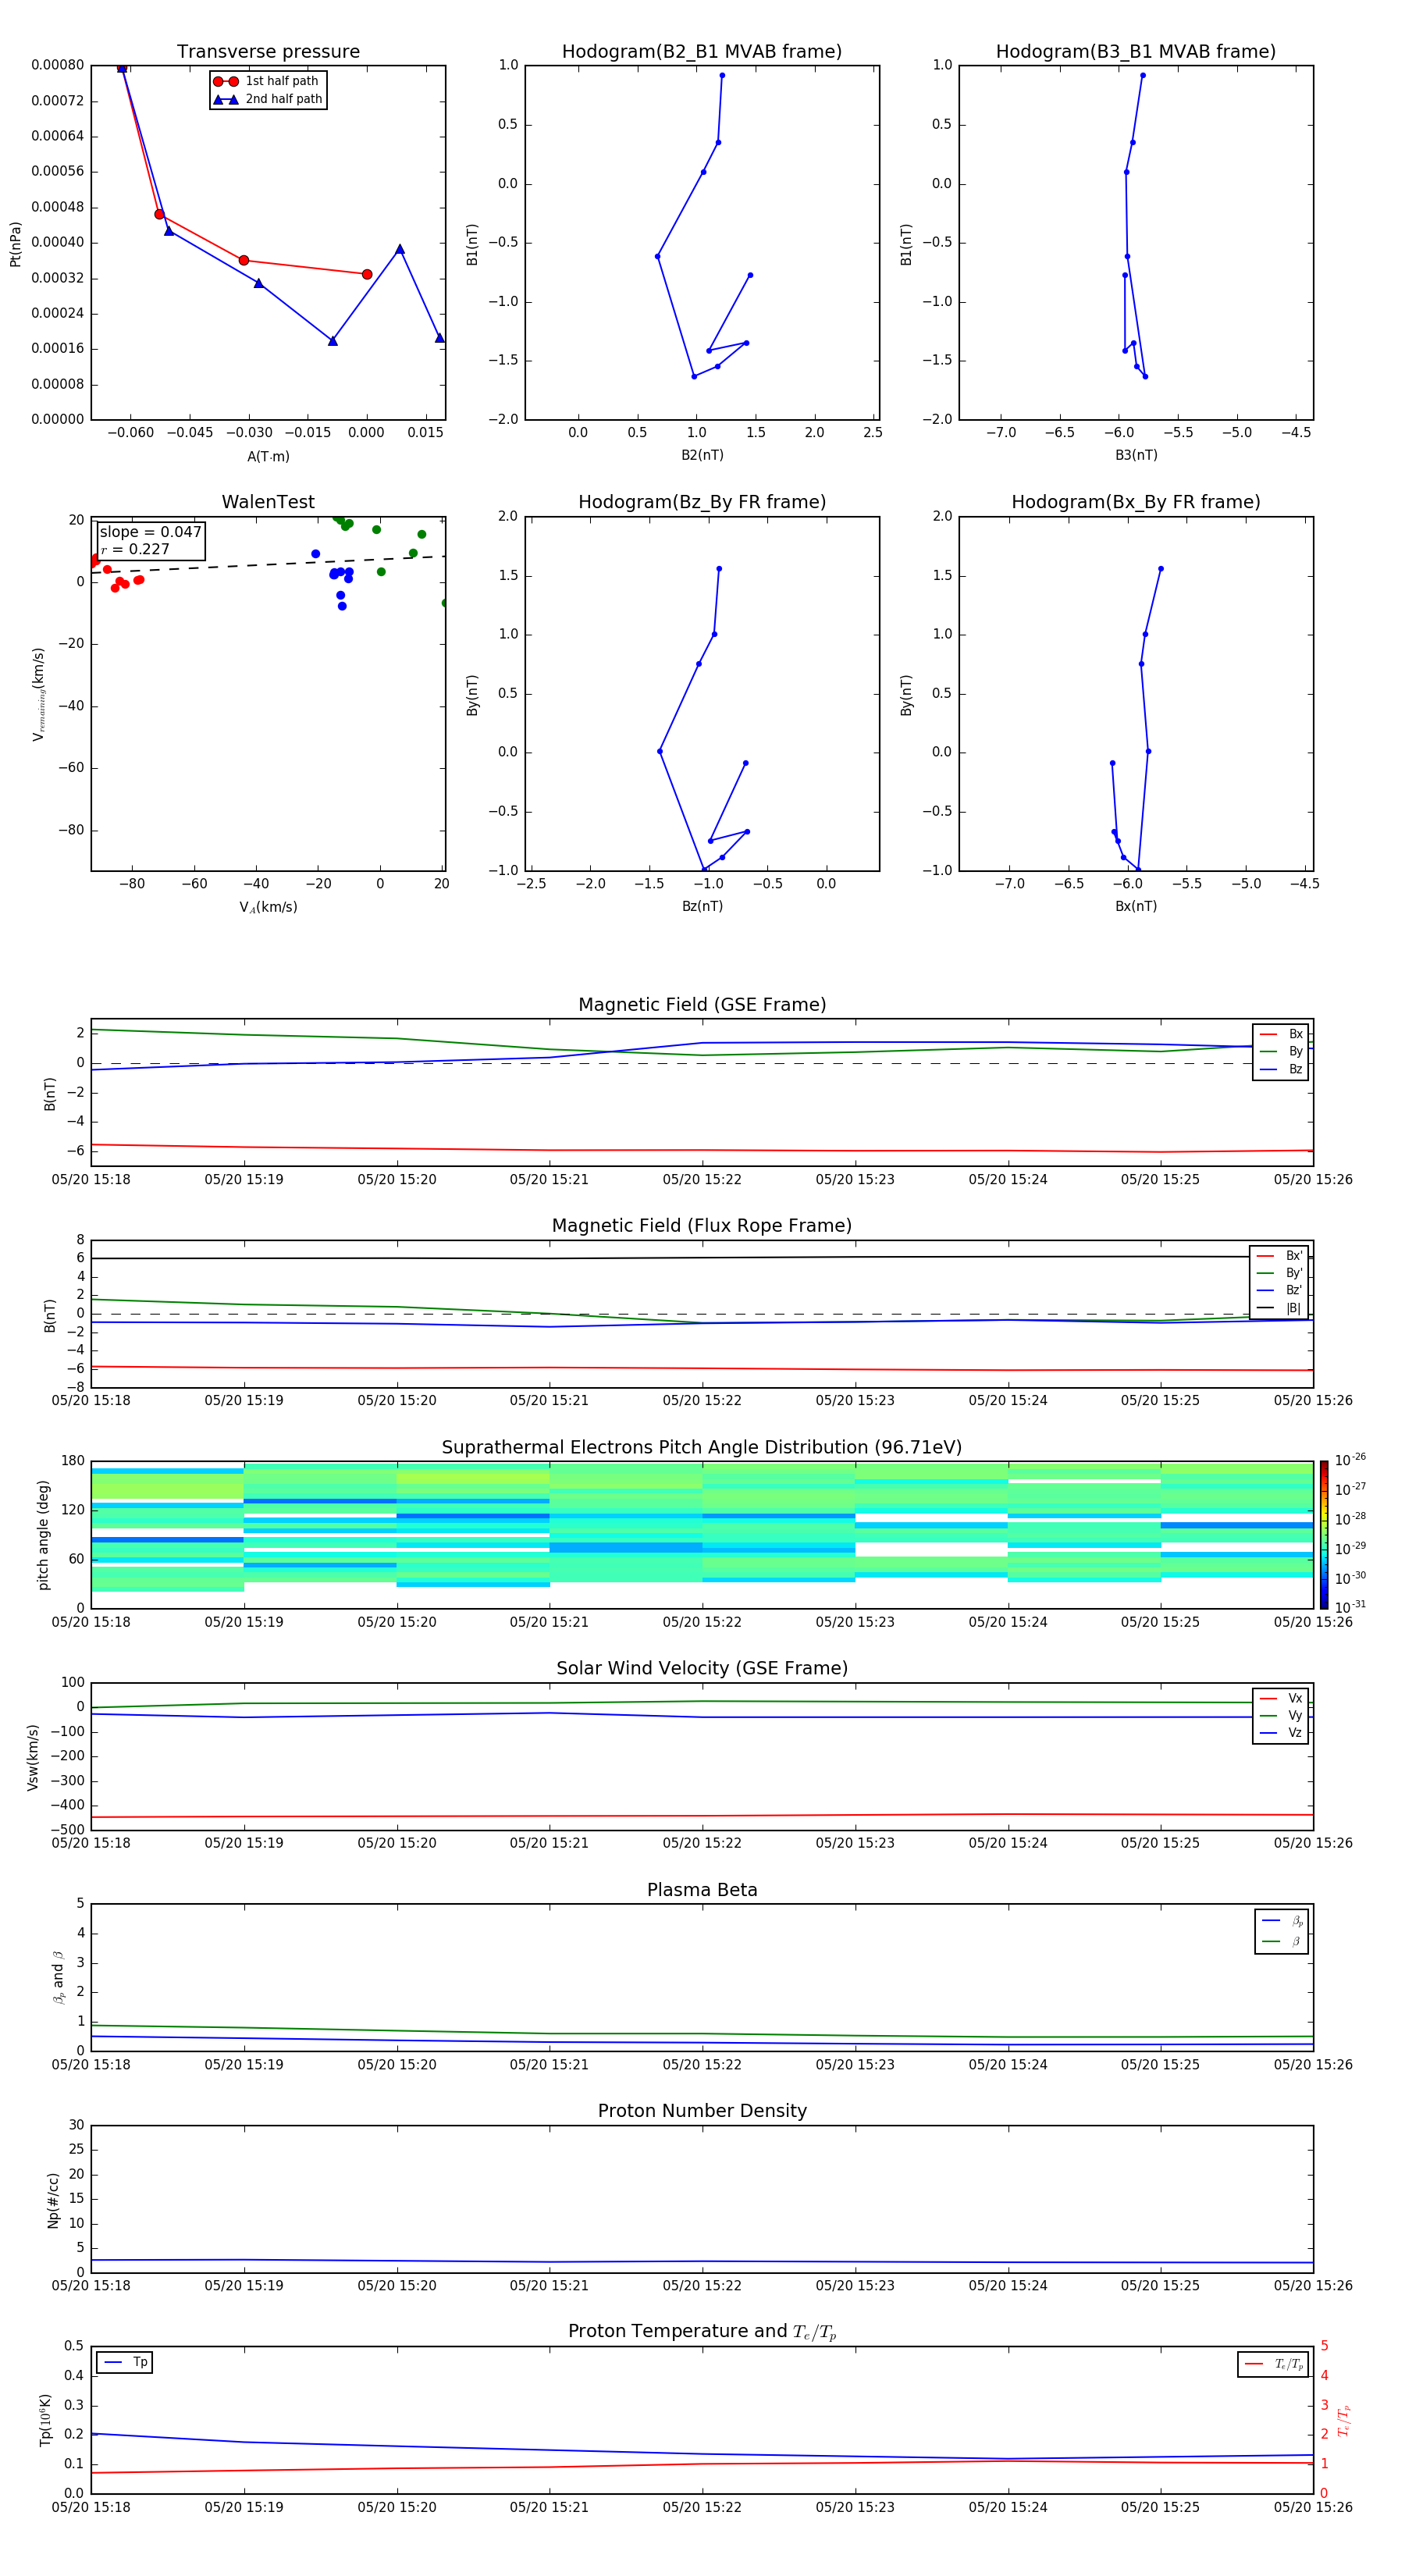Click the Bx legend entry in GSE panel
1405x2576 pixels.
(x=1281, y=1034)
